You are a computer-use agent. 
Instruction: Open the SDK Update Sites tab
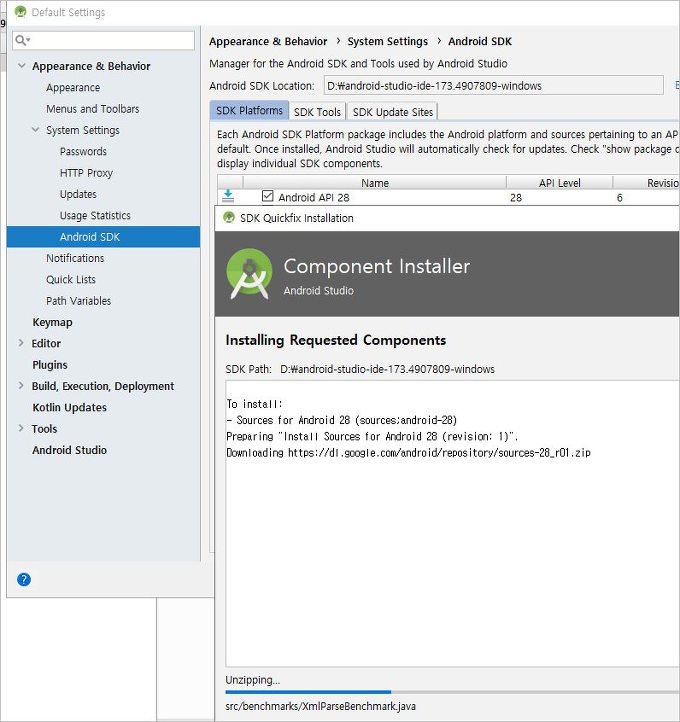pyautogui.click(x=393, y=112)
